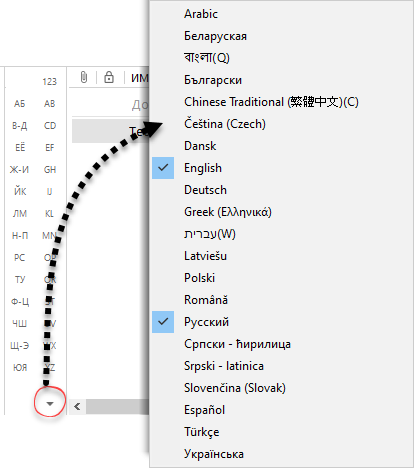The image size is (414, 468).
Task: Click the В-Д index button
Action: pos(20,126)
